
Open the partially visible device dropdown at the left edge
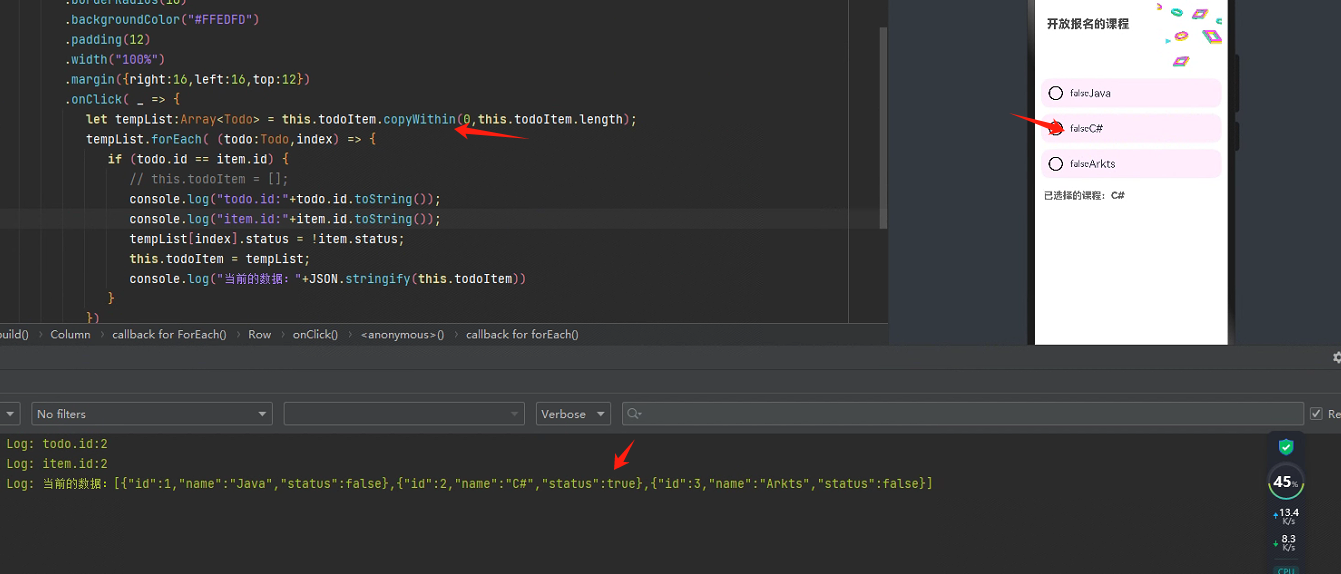[10, 414]
